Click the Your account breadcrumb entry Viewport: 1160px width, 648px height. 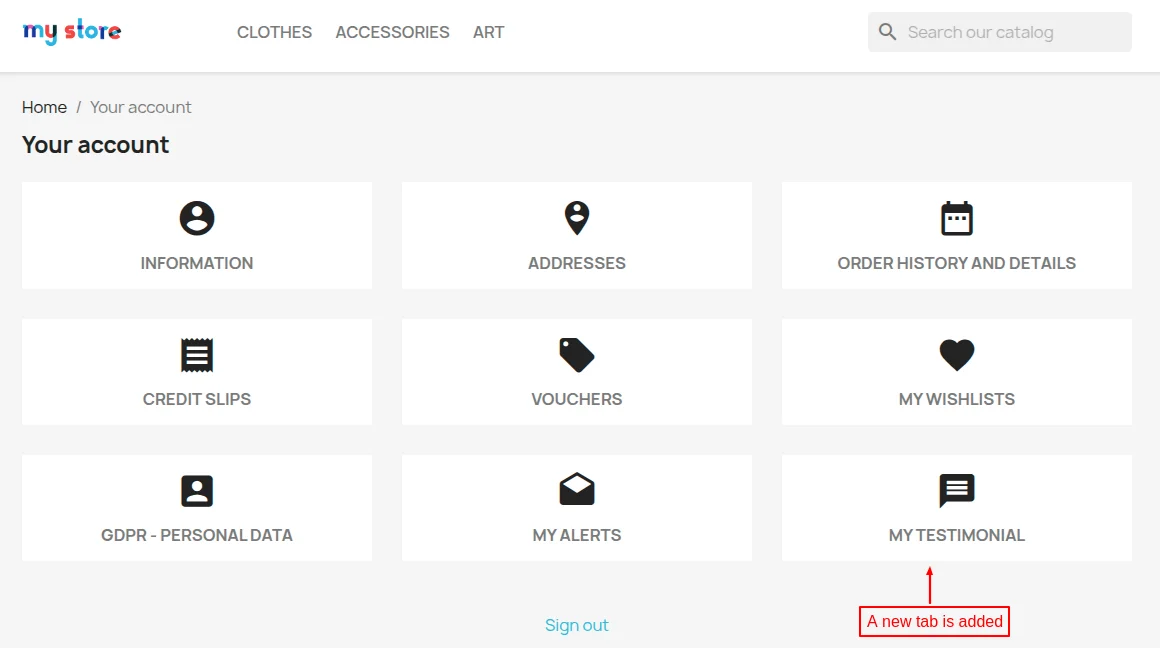(140, 107)
